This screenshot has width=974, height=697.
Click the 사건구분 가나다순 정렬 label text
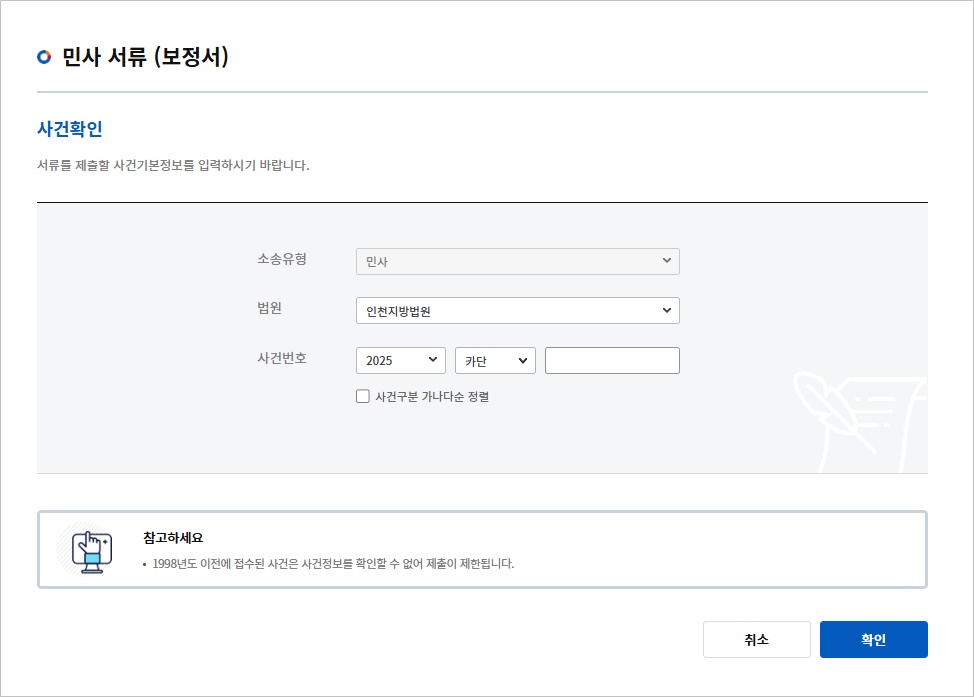pos(431,396)
